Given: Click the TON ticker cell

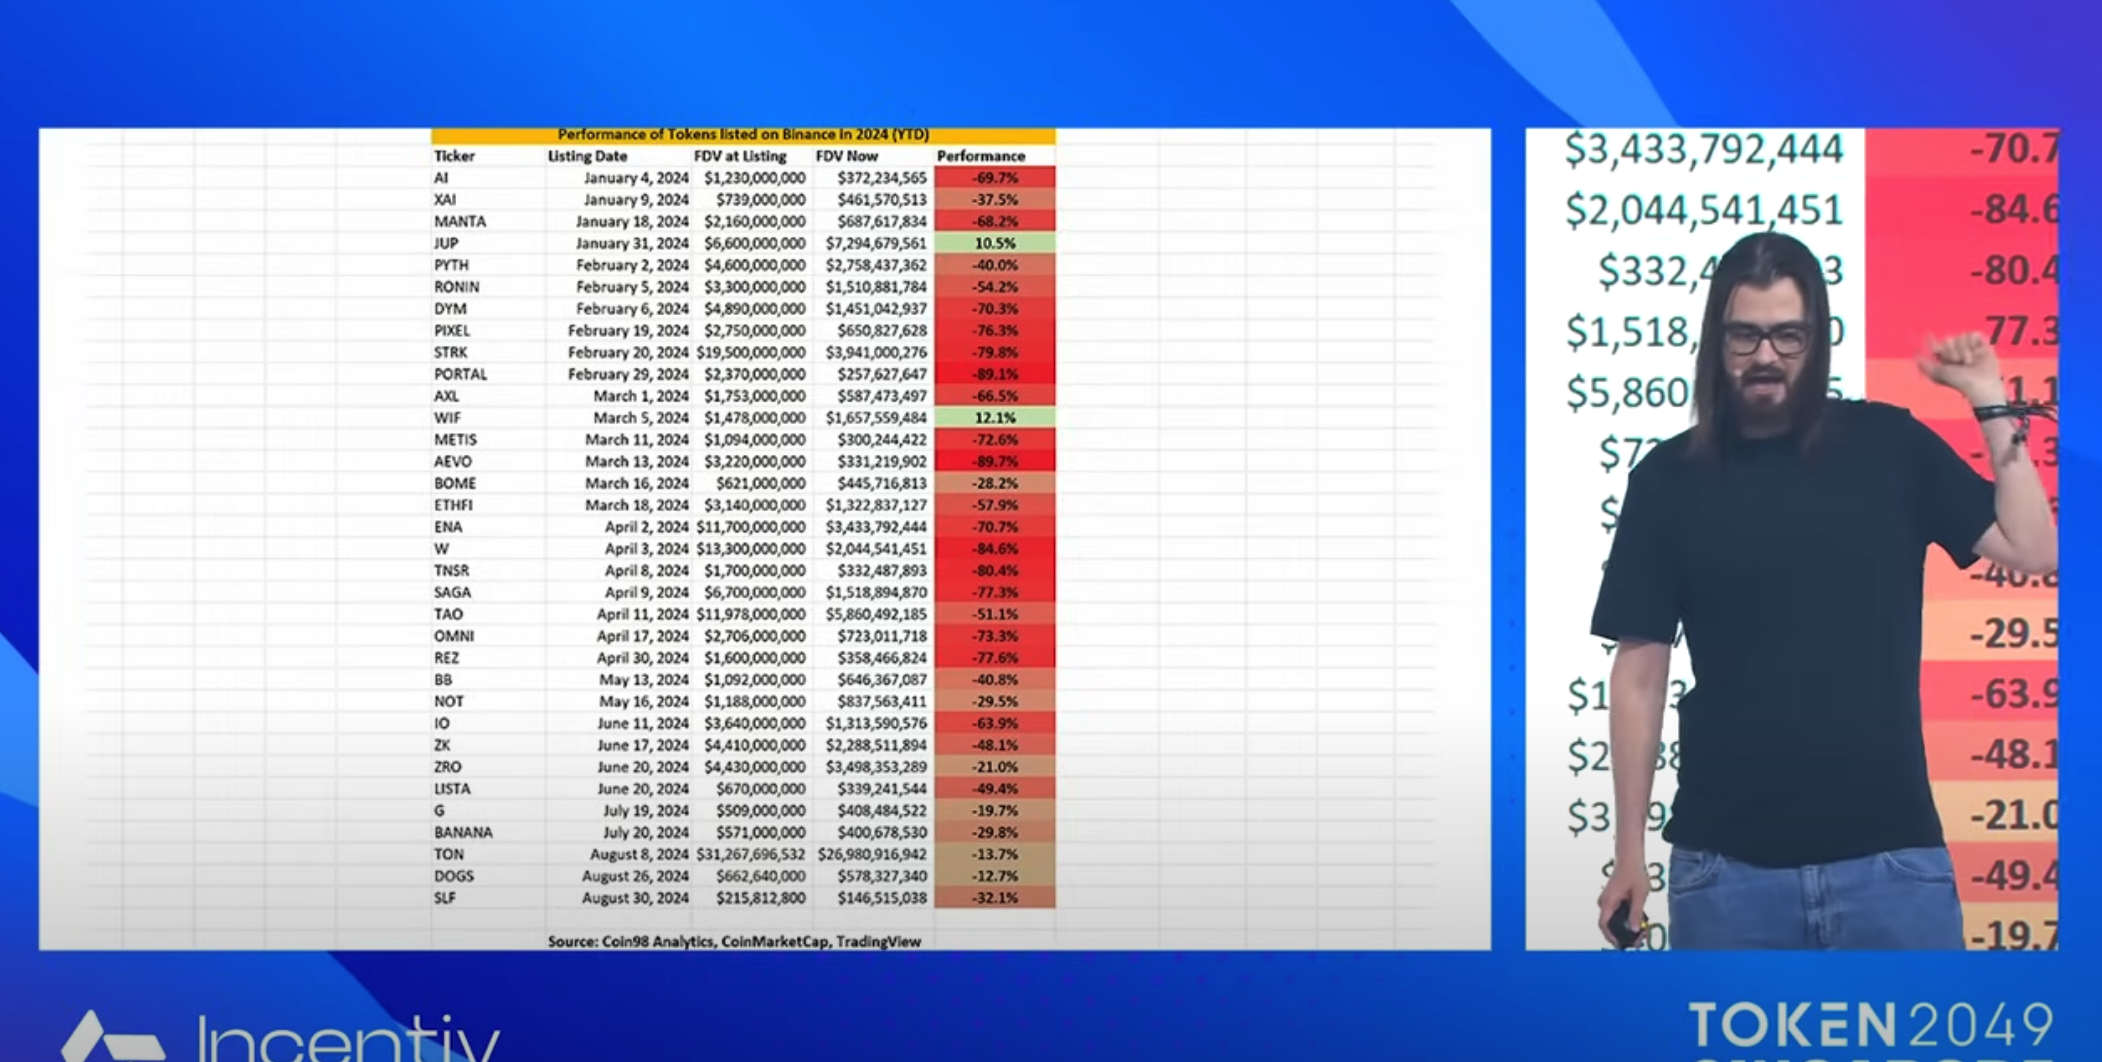Looking at the screenshot, I should point(449,854).
